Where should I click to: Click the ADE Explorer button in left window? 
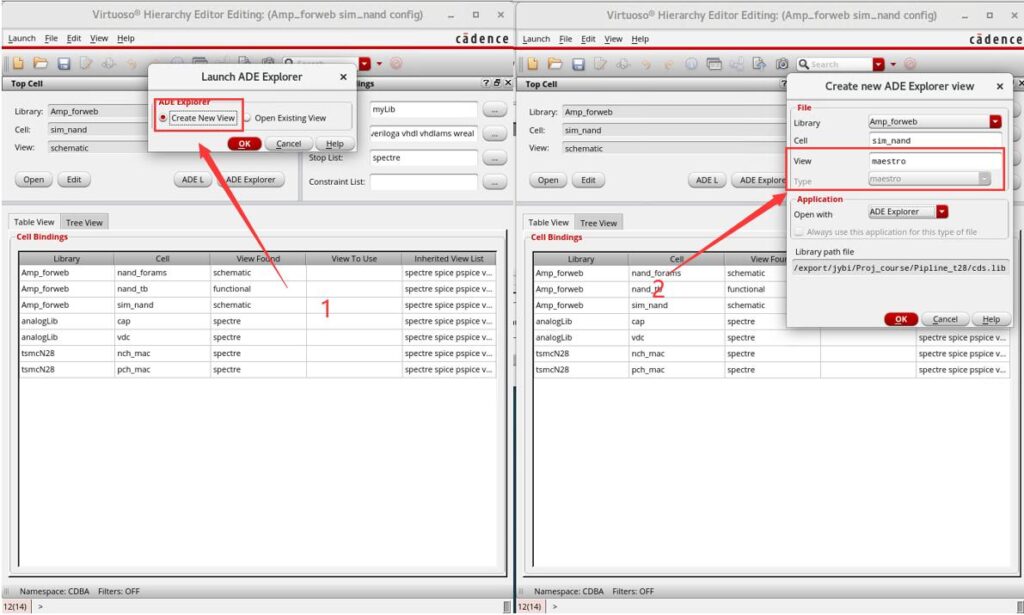coord(251,180)
